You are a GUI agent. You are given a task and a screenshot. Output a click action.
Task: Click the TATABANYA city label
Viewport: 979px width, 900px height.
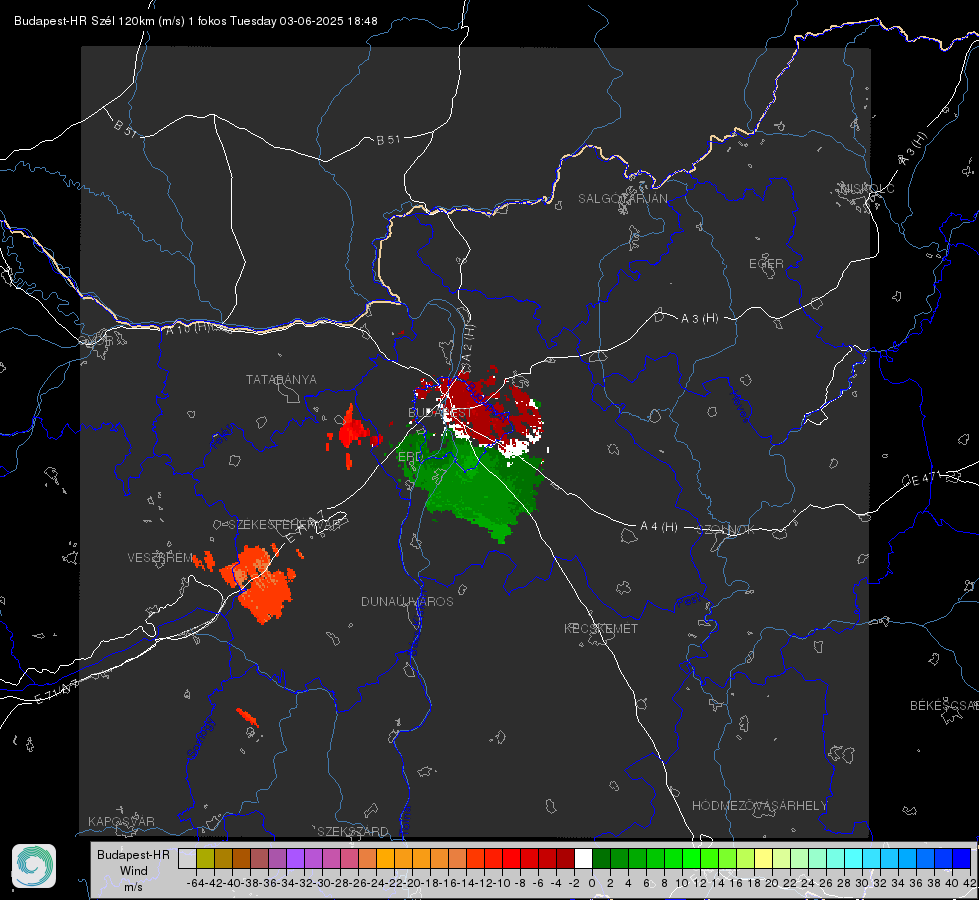click(281, 379)
